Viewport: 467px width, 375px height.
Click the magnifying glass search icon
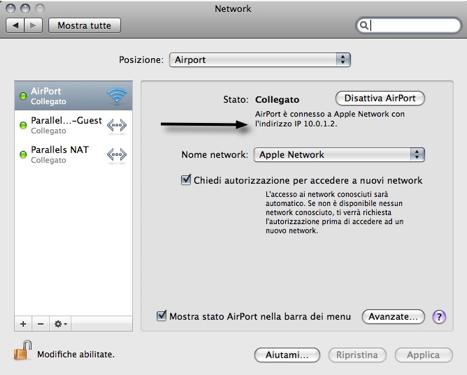pyautogui.click(x=364, y=25)
